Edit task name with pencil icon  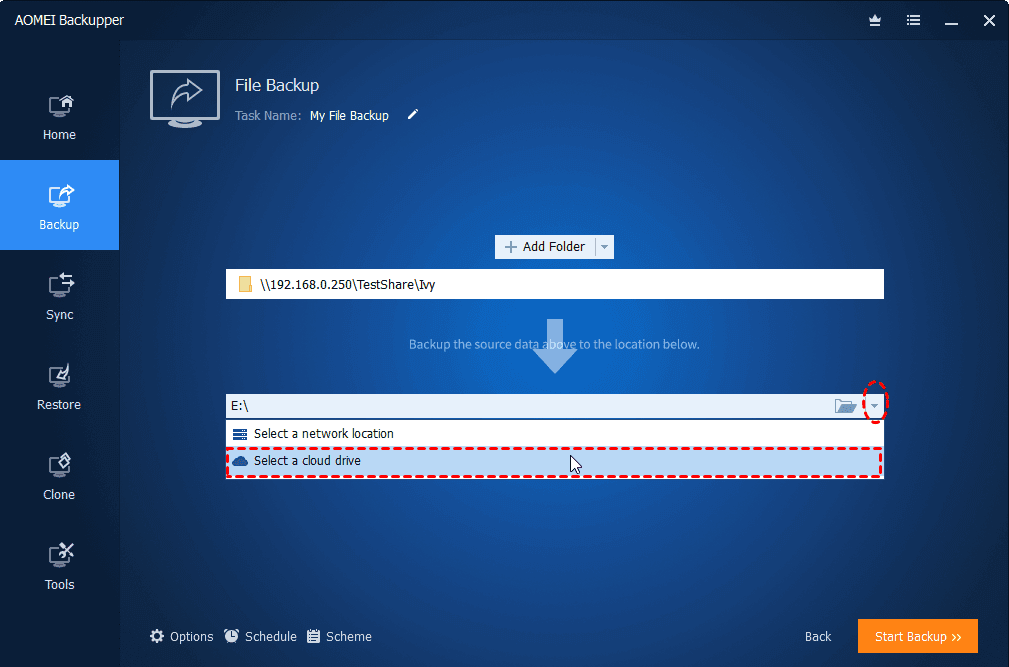click(413, 114)
